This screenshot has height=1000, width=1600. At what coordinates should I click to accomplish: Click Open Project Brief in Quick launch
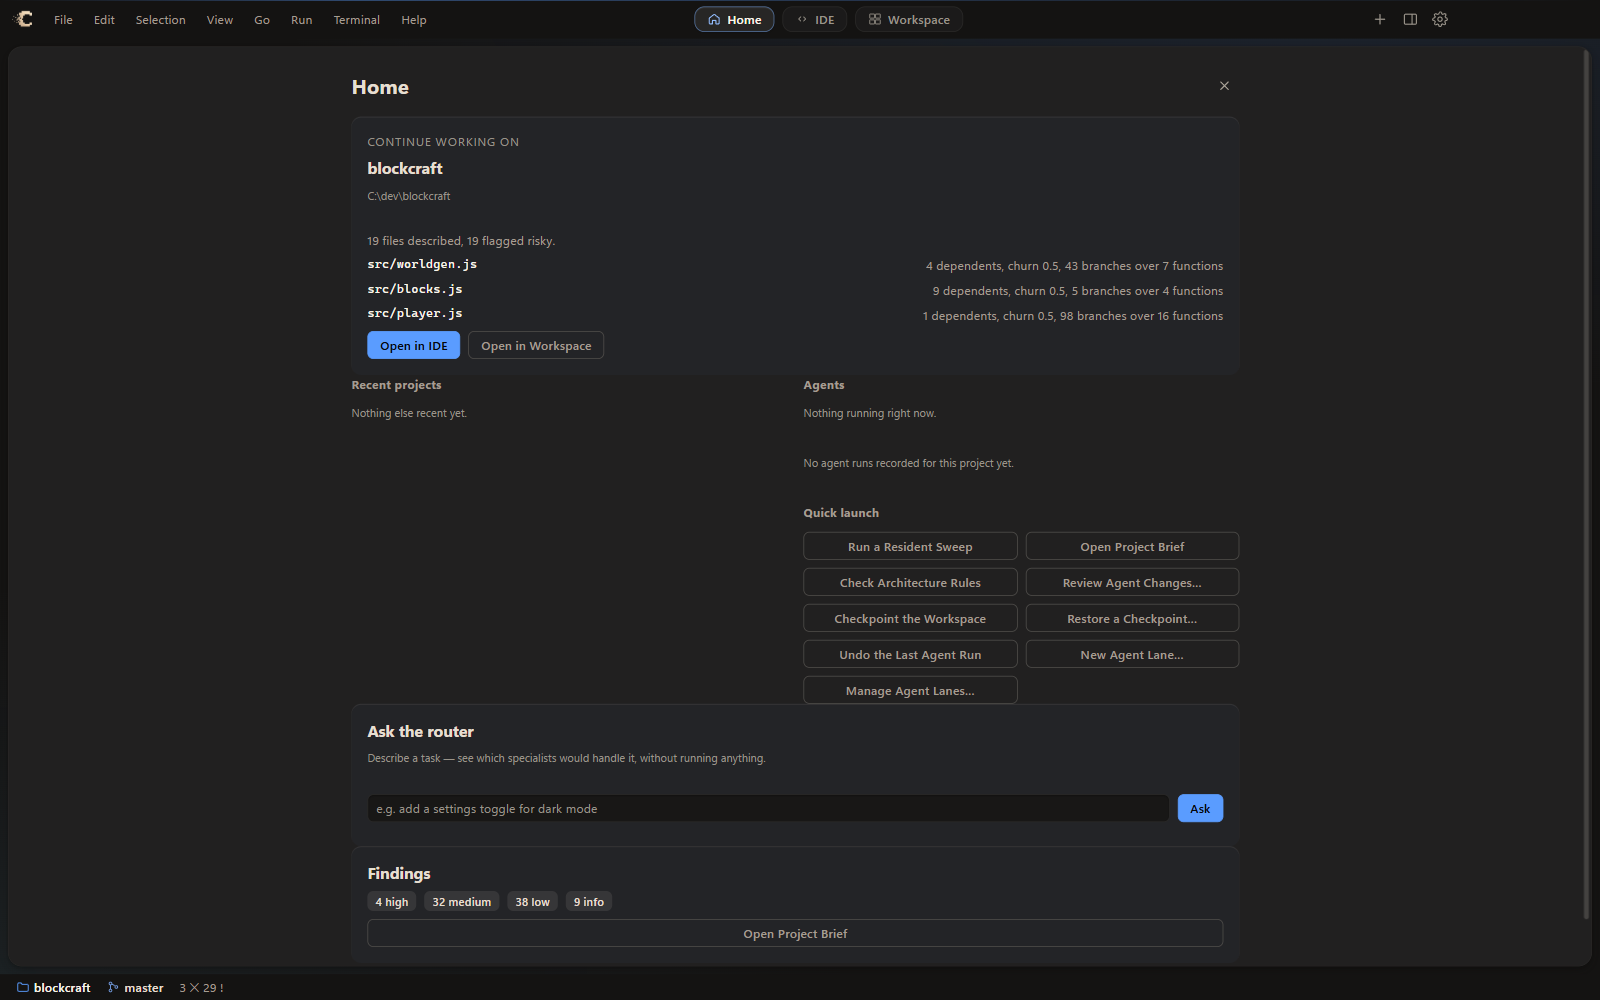tap(1132, 546)
